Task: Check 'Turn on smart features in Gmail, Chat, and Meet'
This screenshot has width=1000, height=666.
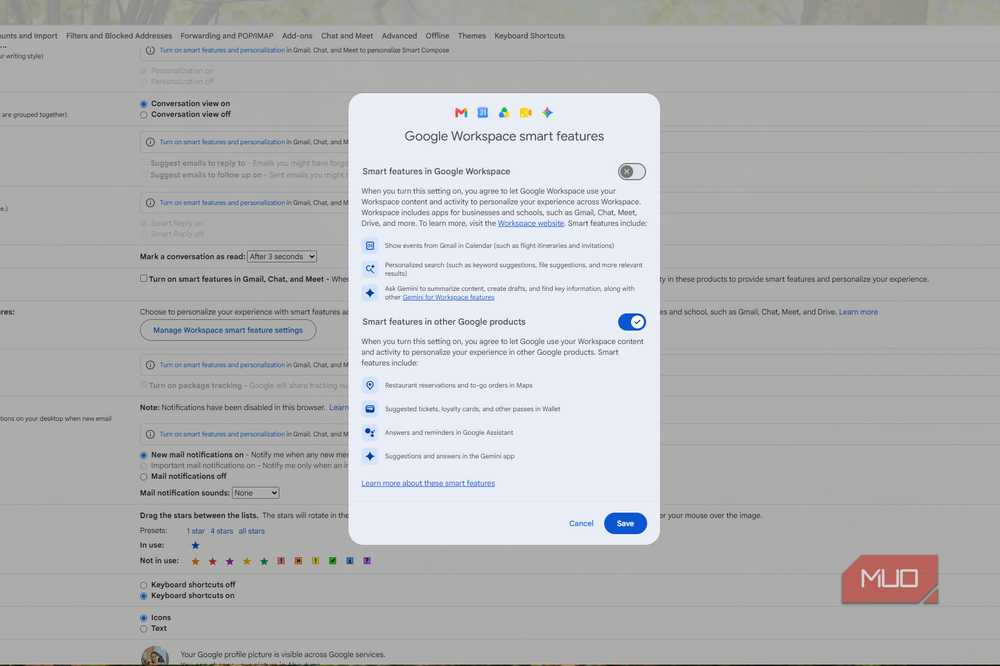Action: coord(143,279)
